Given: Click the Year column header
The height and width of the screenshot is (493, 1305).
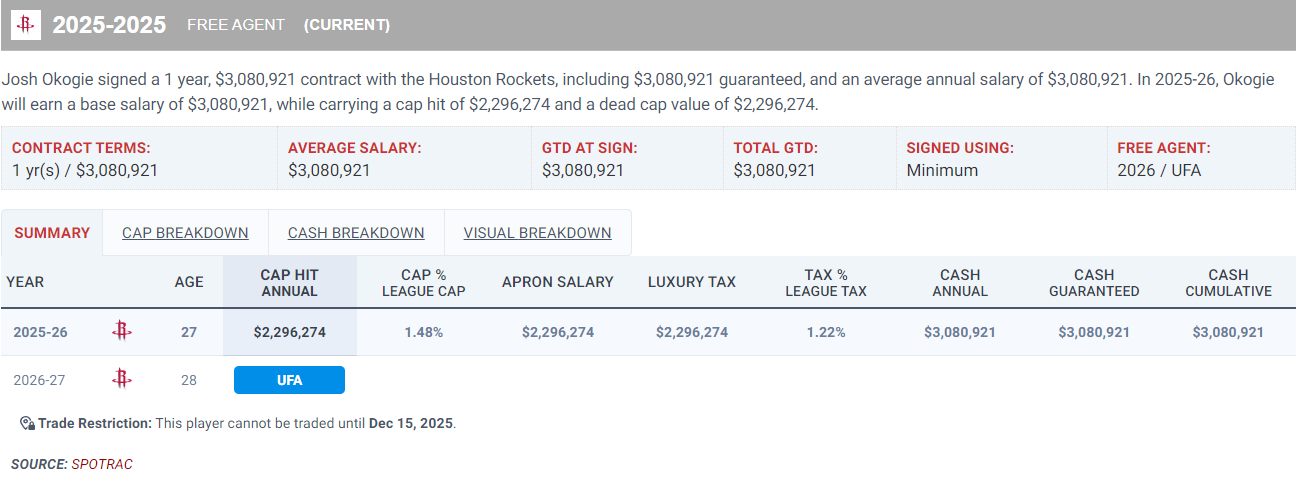Looking at the screenshot, I should point(25,282).
